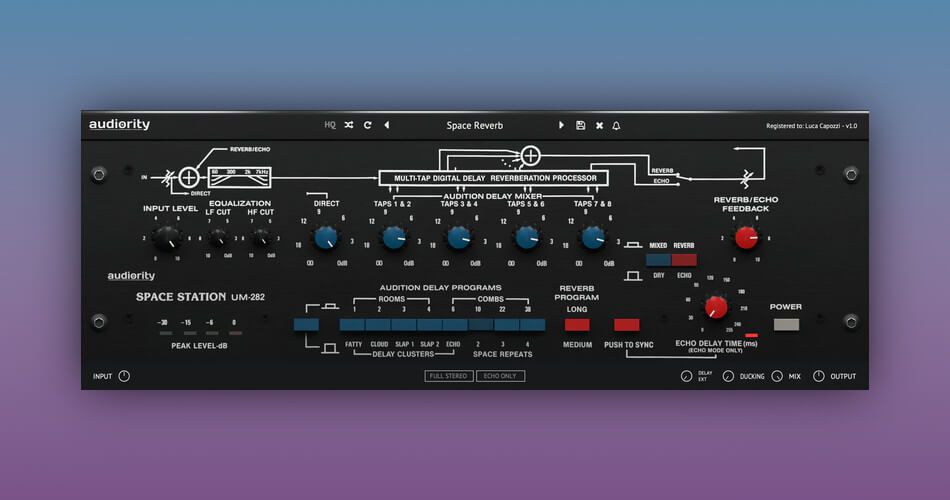
Task: Click the X delete preset icon
Action: 599,125
